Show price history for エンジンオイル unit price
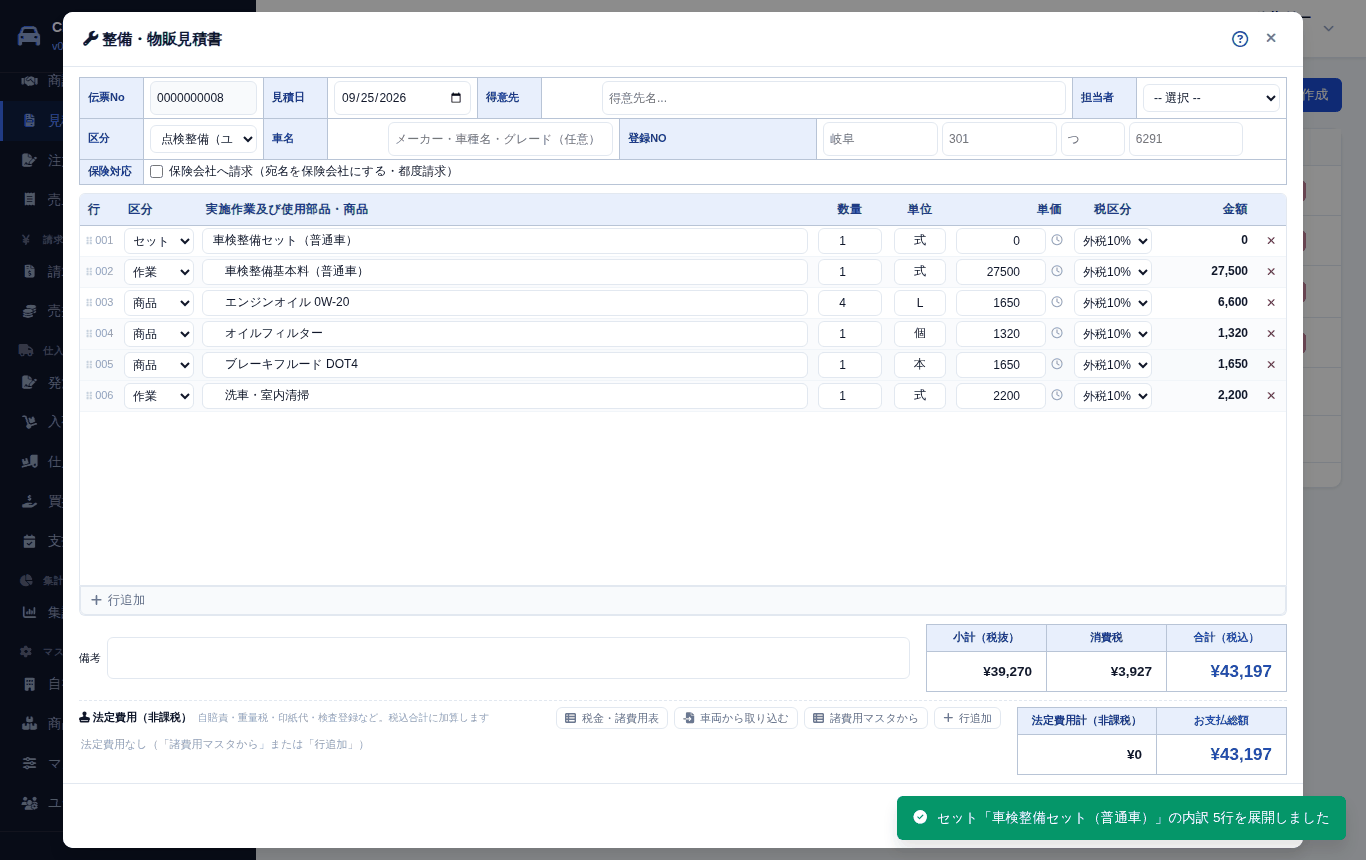Screen dimensions: 1366x860 point(1057,302)
